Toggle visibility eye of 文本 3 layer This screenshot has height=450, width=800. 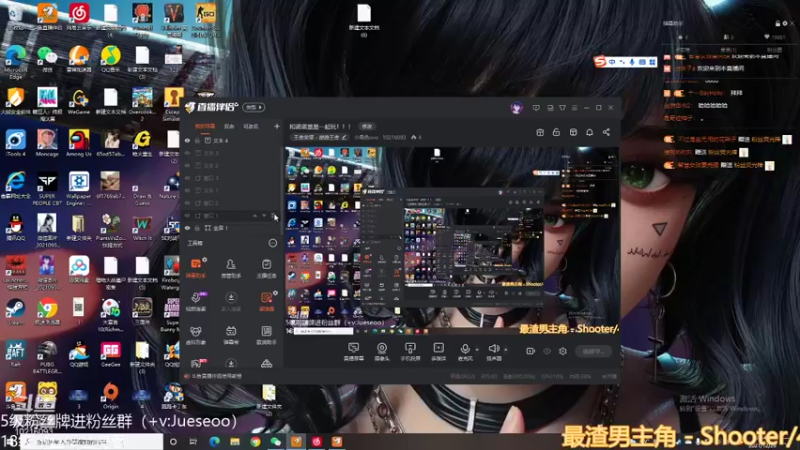187,153
